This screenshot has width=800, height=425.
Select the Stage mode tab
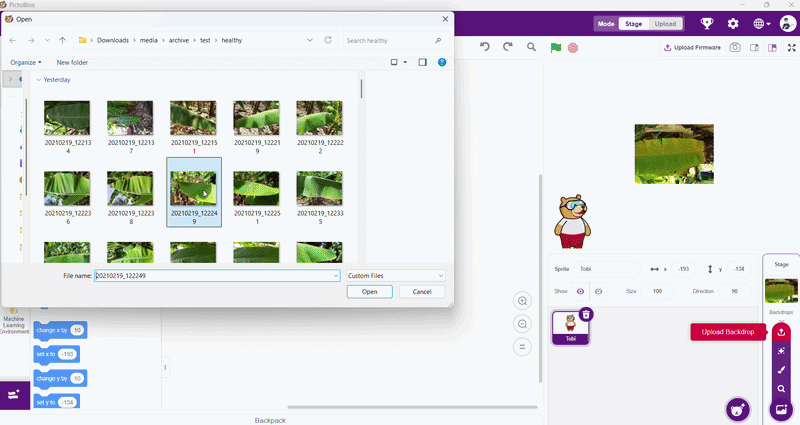[x=634, y=24]
